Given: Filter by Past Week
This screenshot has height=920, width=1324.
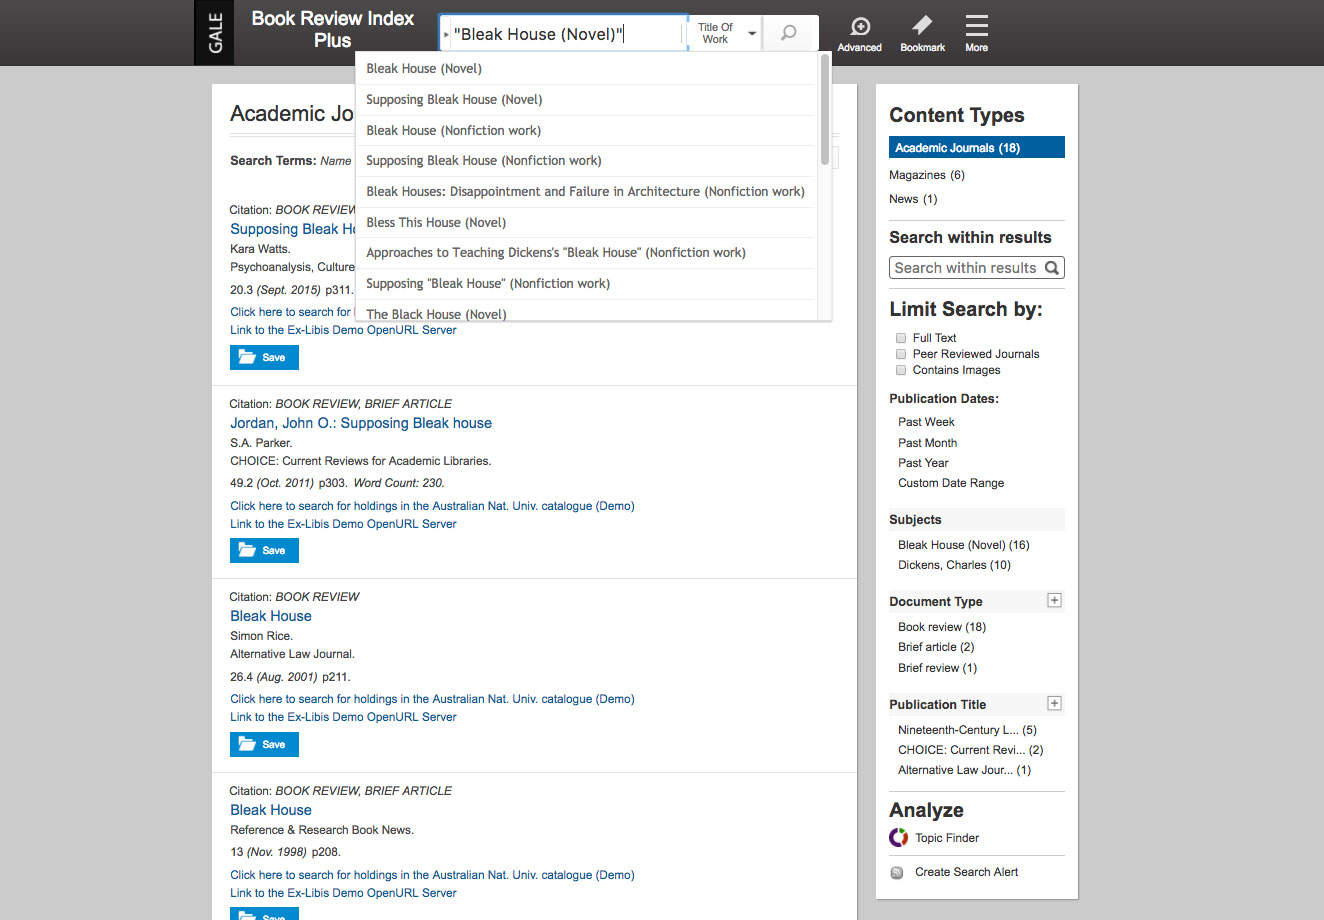Looking at the screenshot, I should click(926, 422).
